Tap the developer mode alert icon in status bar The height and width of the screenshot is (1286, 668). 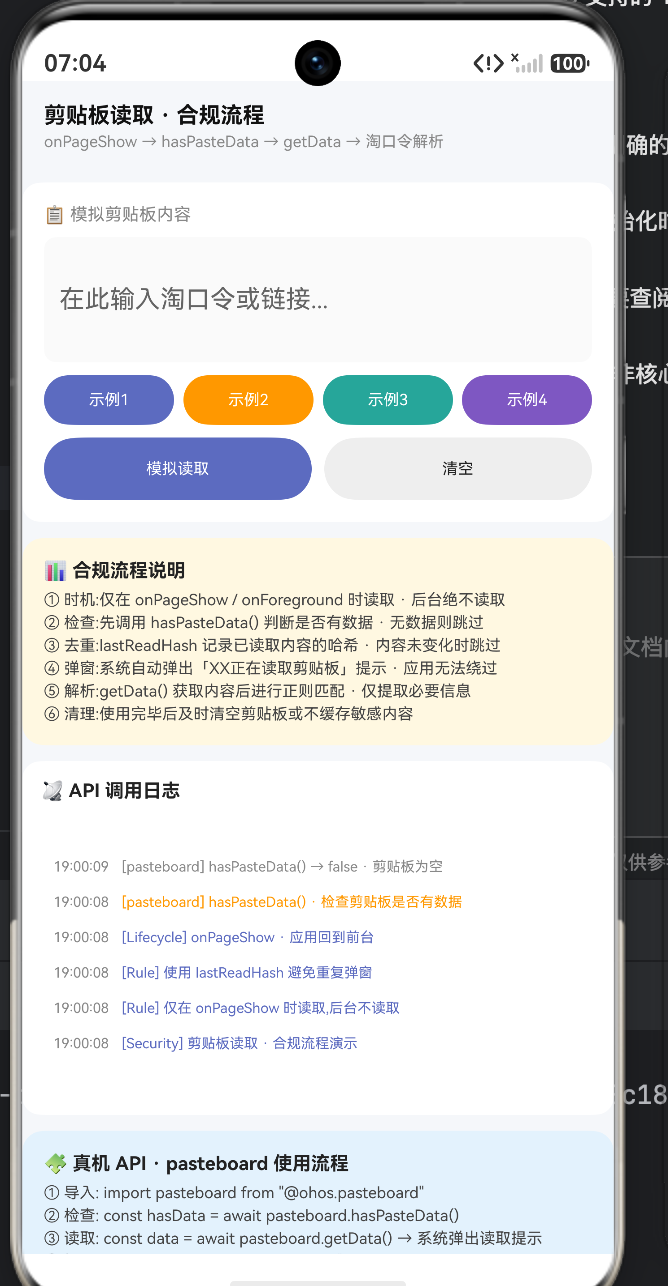(x=488, y=64)
